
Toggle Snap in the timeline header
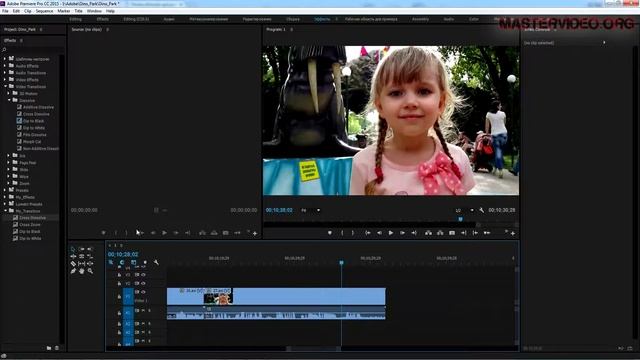(x=122, y=262)
